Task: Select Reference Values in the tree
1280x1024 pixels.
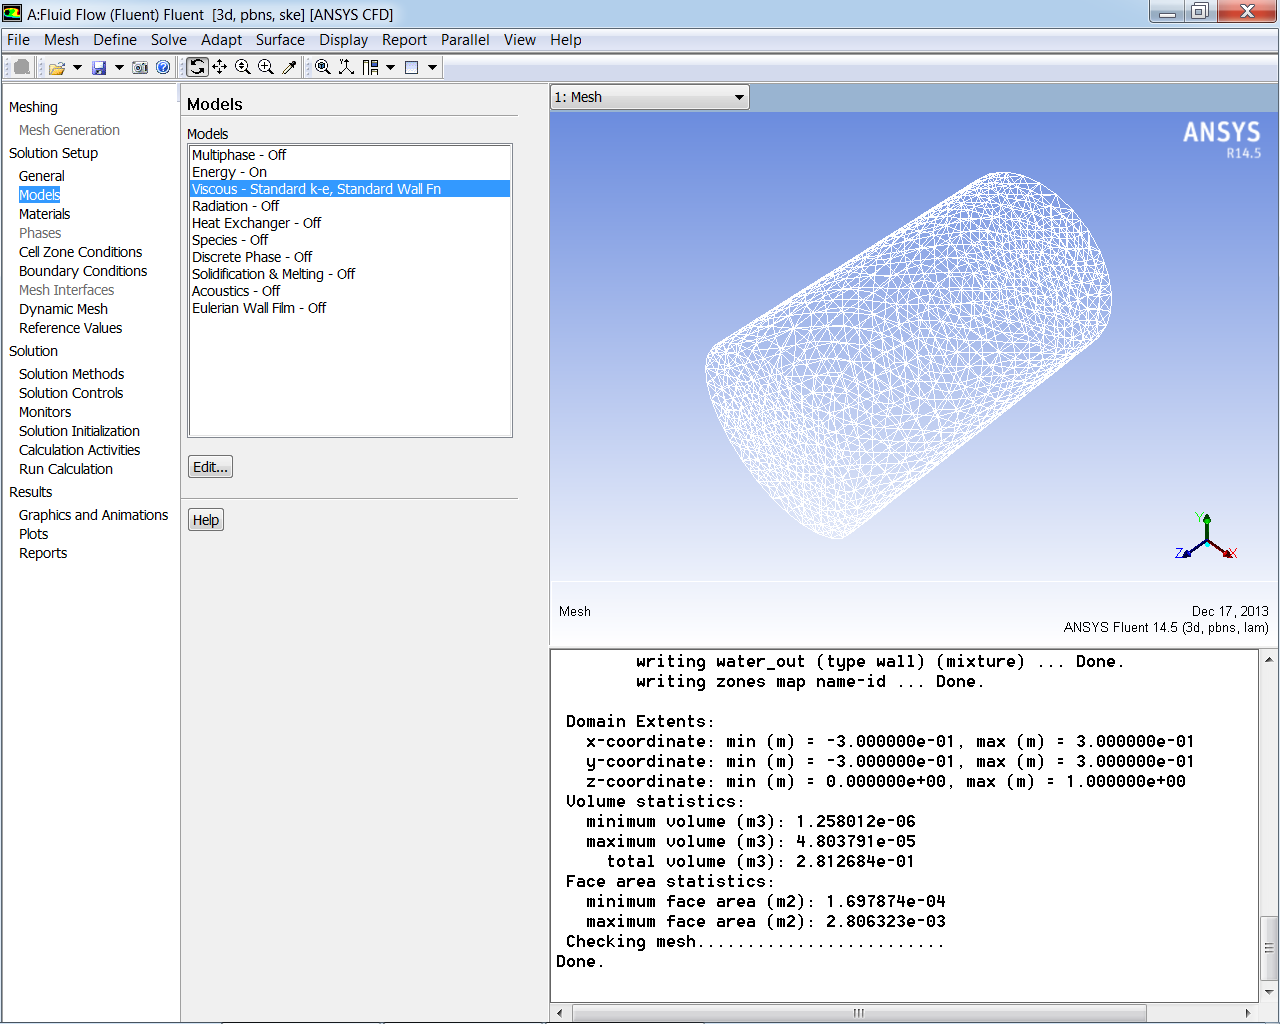Action: click(70, 328)
